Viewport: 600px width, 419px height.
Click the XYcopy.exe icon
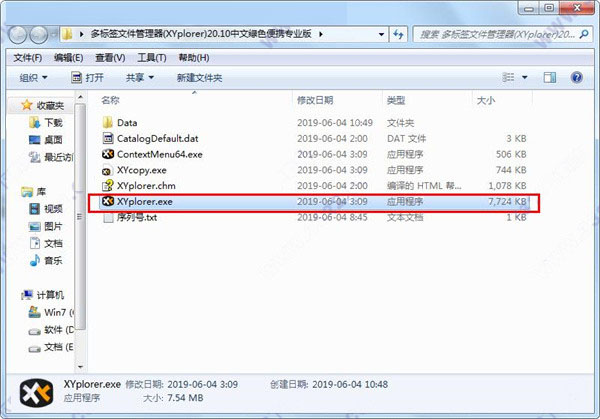click(107, 171)
